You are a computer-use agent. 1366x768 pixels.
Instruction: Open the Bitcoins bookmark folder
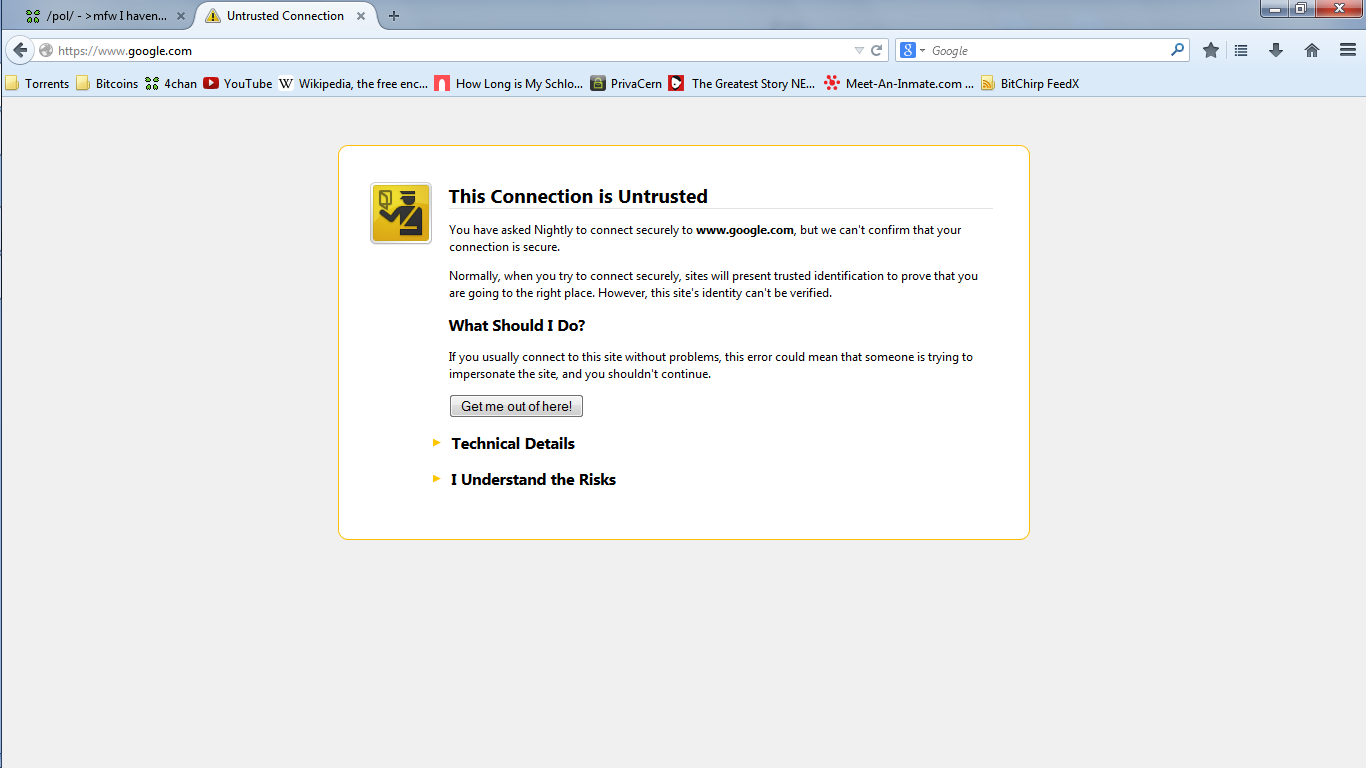[x=107, y=84]
